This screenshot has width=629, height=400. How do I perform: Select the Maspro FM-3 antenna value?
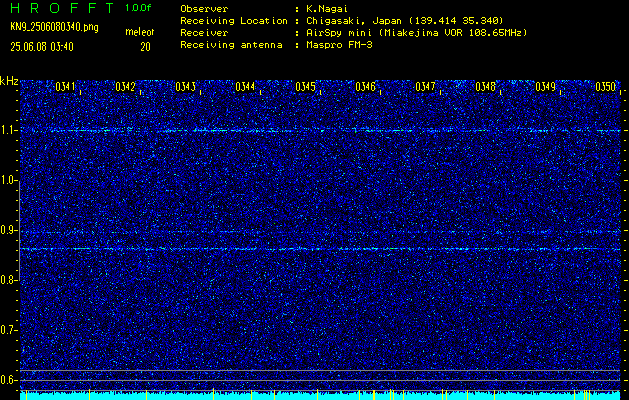[x=338, y=45]
